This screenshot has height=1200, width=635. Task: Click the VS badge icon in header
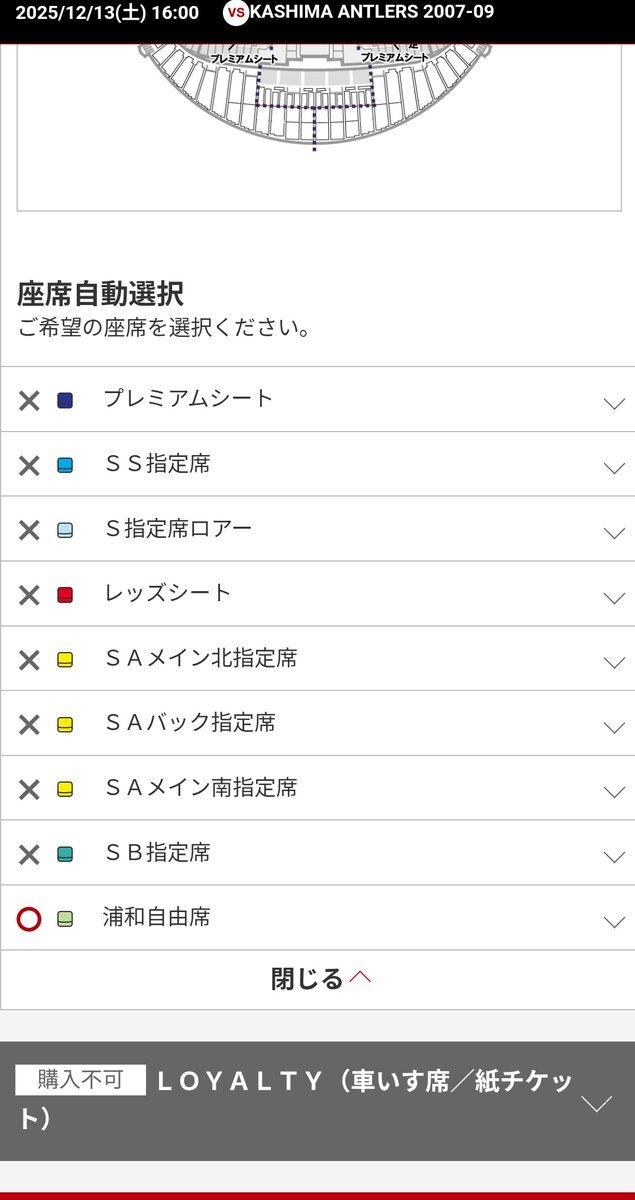(x=235, y=13)
